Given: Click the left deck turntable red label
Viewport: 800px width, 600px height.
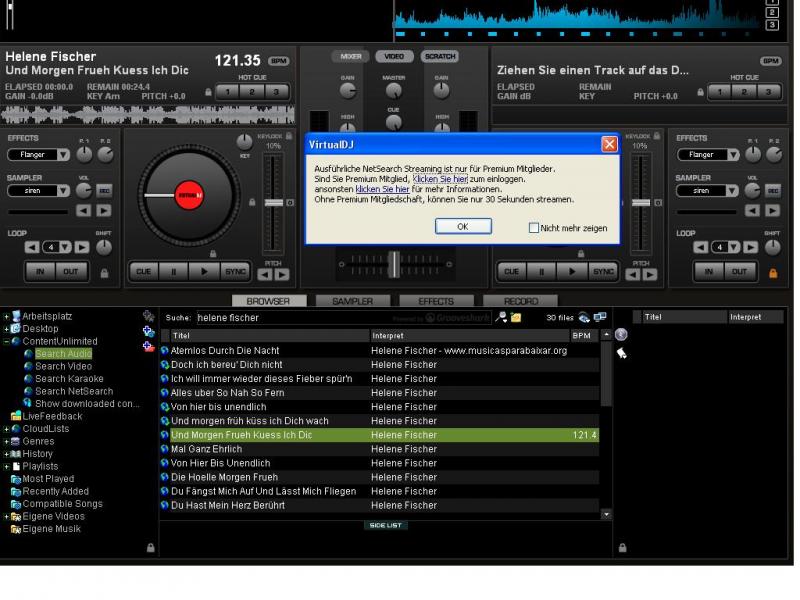Looking at the screenshot, I should click(x=189, y=196).
